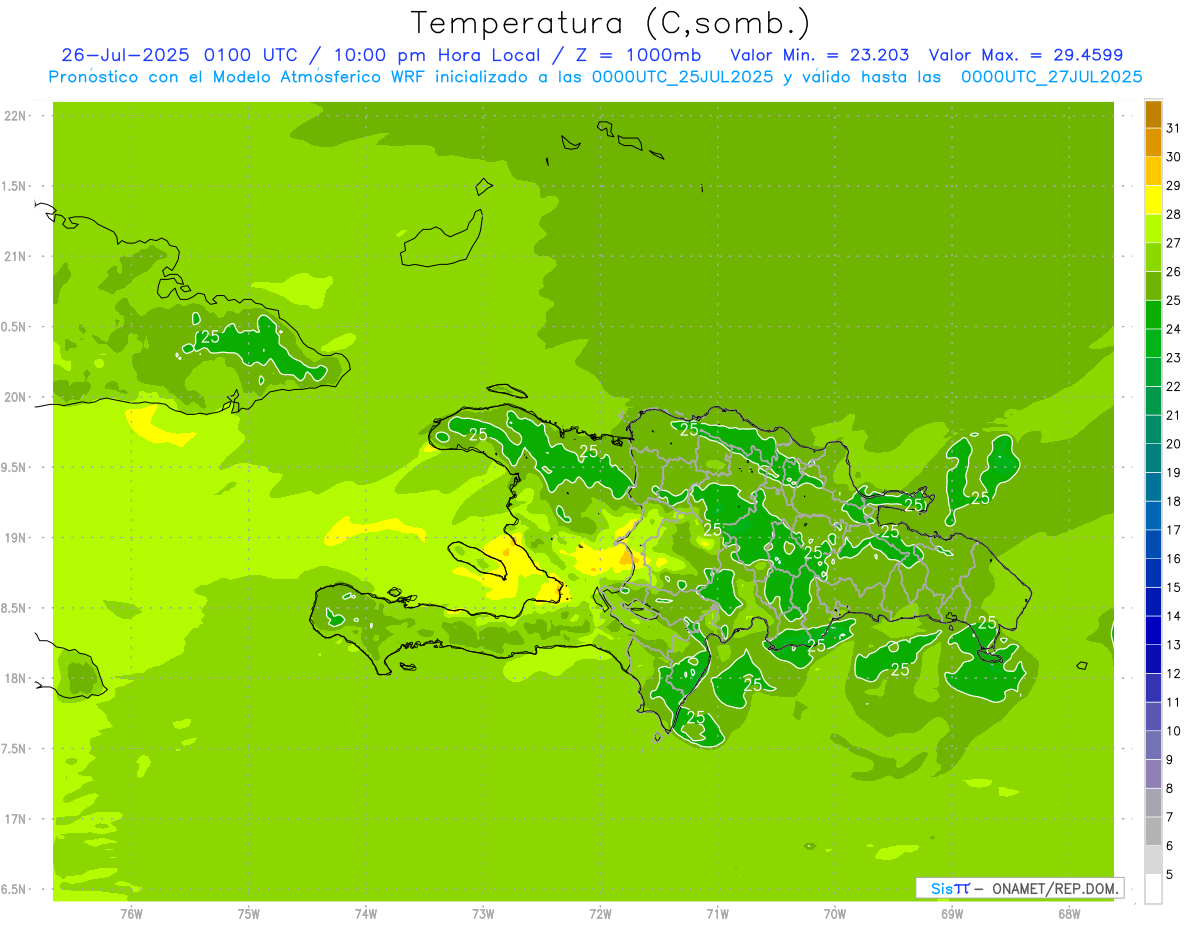Click the '17N' latitude axis label

pos(16,820)
